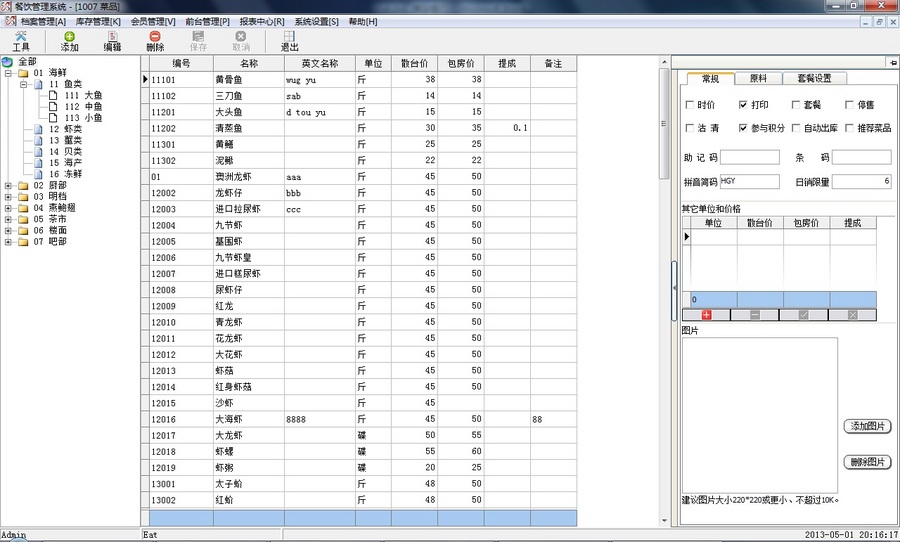Open the 档案管理[A] menu
Viewport: 900px width, 542px height.
click(x=43, y=21)
